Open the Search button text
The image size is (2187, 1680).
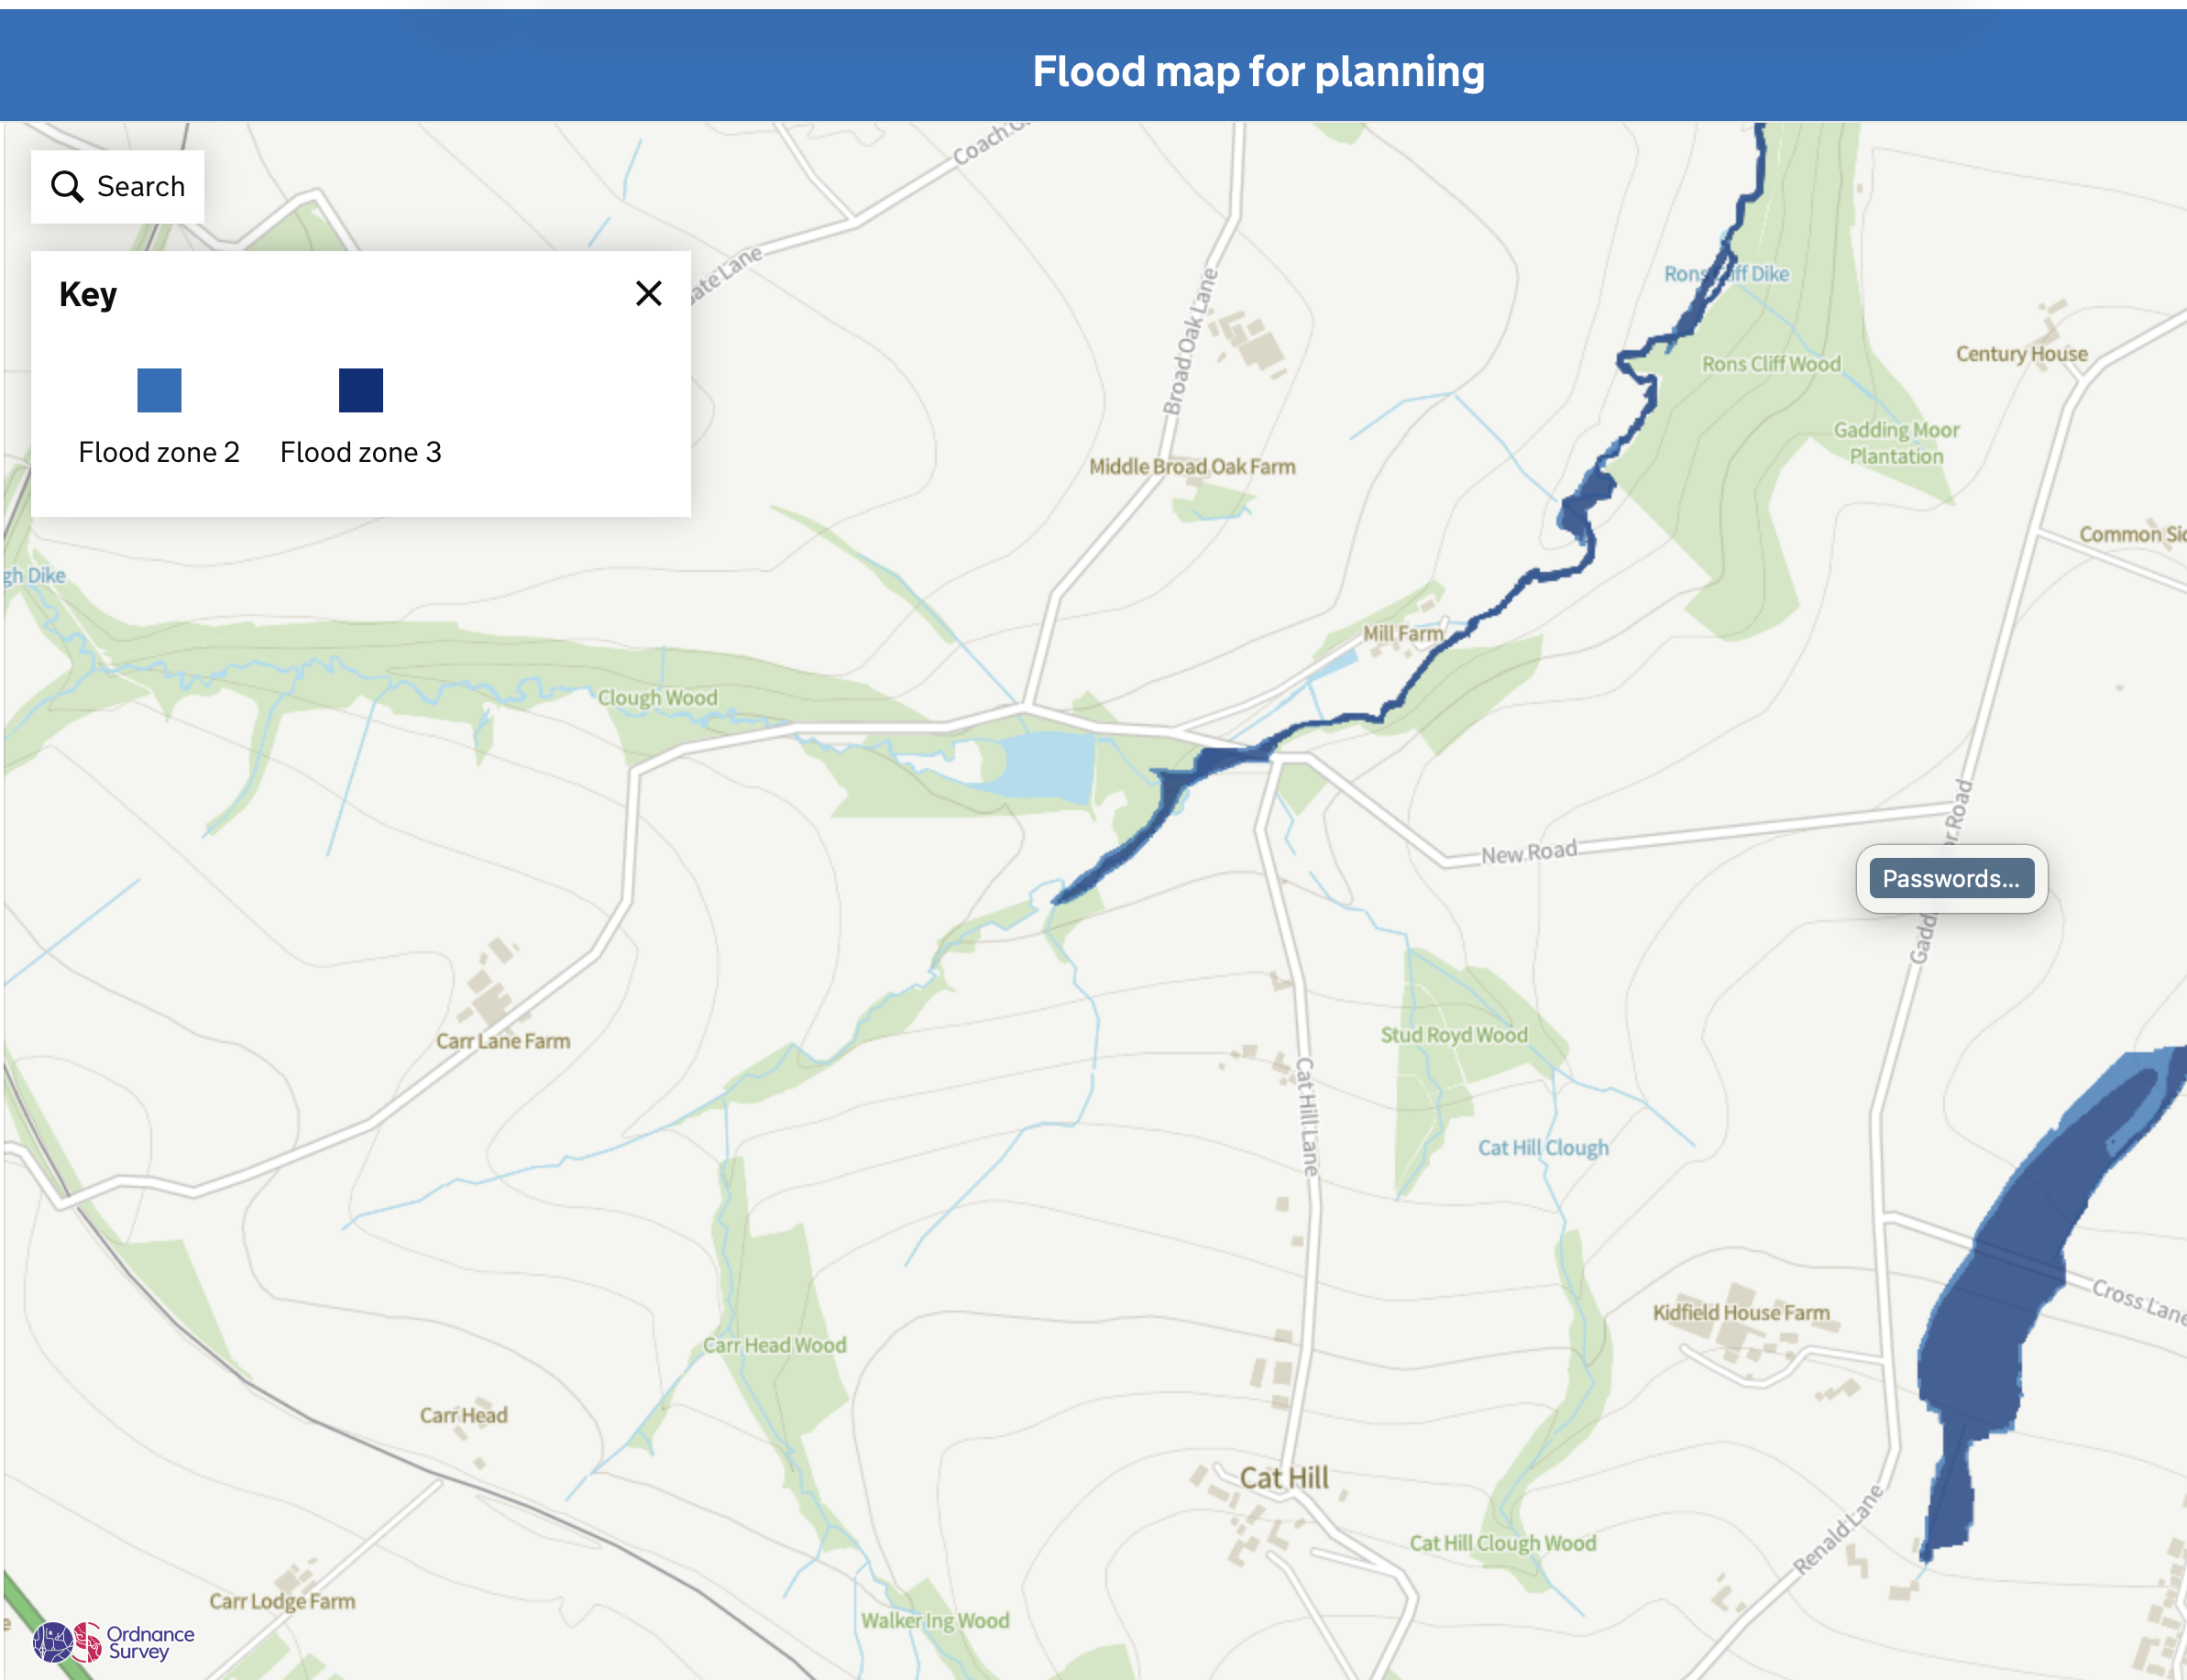pos(141,186)
